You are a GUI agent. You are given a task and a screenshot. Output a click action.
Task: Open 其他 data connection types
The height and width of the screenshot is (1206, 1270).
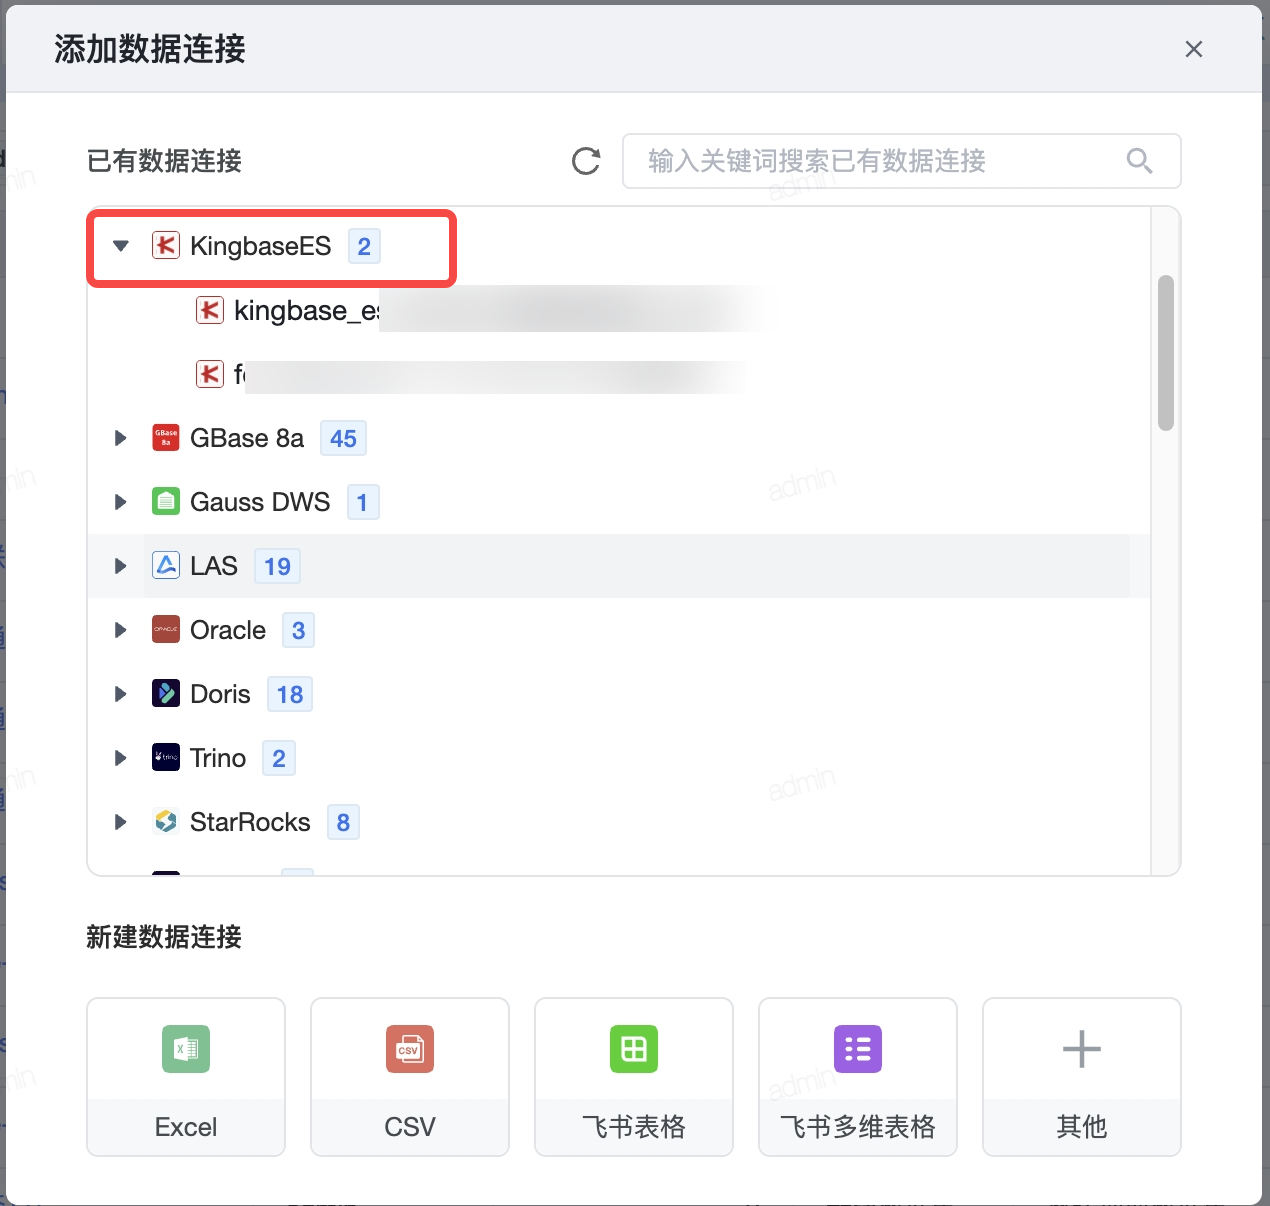[x=1082, y=1077]
